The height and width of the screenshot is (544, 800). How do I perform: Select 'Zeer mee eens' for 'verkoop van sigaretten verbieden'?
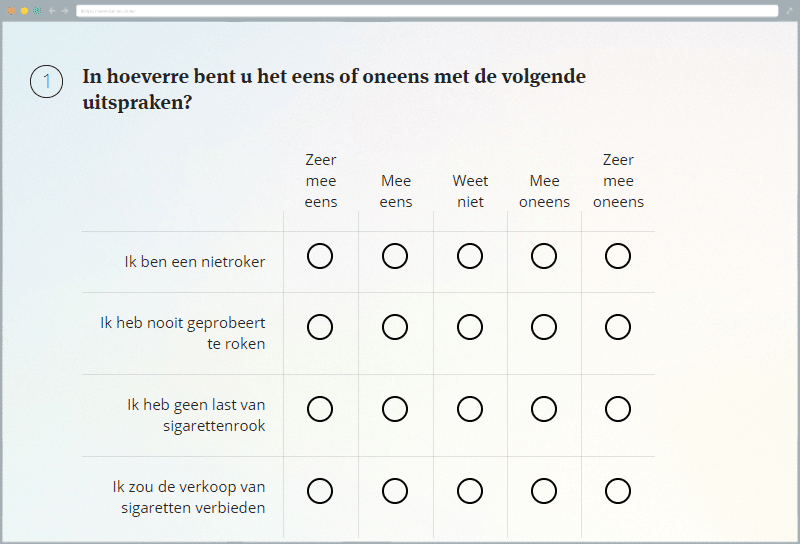[320, 491]
